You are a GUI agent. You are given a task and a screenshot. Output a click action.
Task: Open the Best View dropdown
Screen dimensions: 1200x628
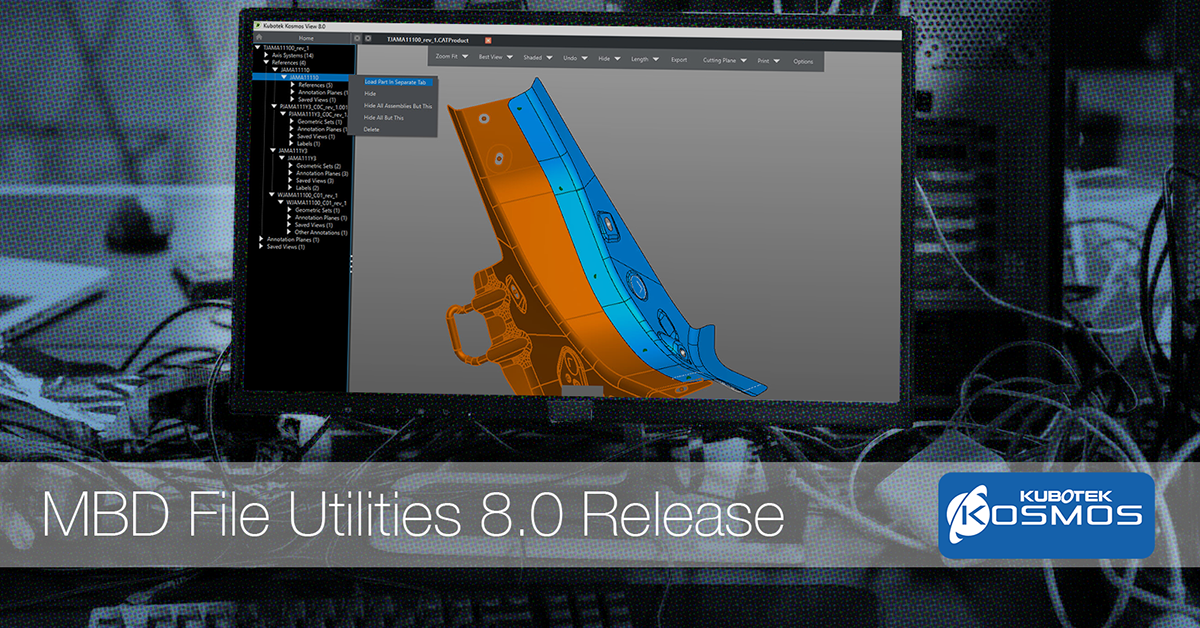tap(496, 58)
